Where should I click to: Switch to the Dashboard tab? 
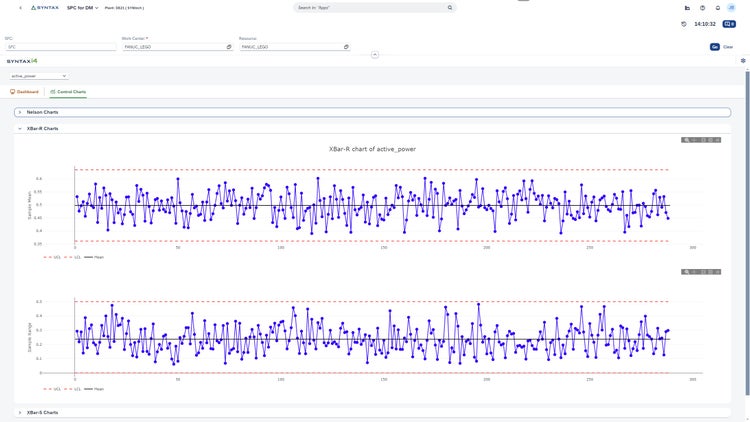(x=24, y=92)
